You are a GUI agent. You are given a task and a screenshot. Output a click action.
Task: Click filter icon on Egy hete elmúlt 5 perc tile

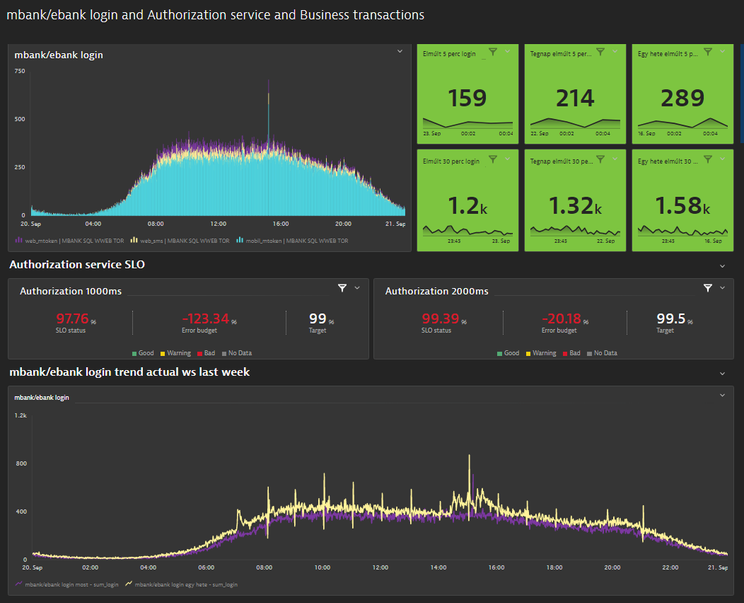coord(707,51)
